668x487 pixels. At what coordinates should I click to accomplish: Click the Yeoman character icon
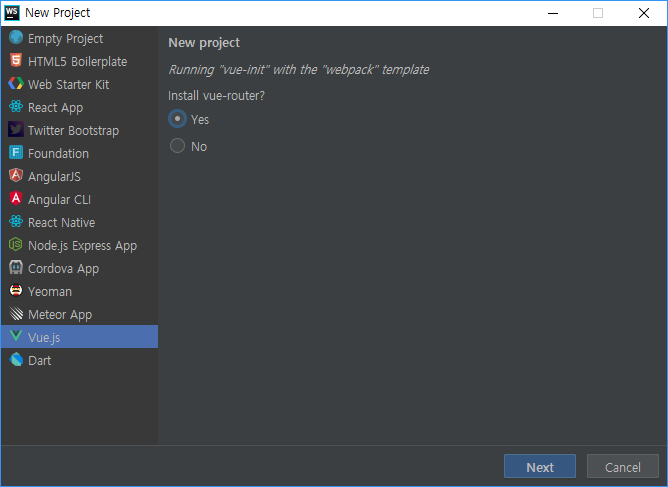tap(16, 291)
